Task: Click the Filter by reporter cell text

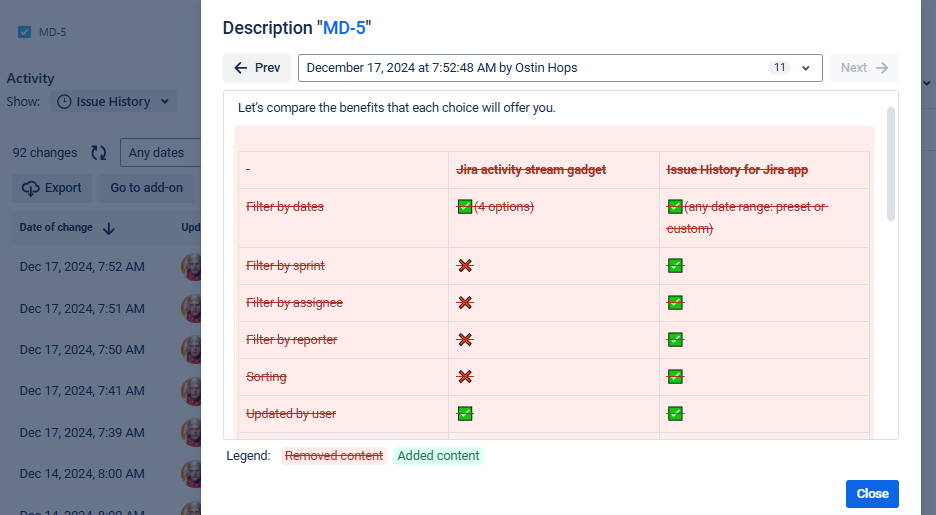Action: pyautogui.click(x=291, y=340)
